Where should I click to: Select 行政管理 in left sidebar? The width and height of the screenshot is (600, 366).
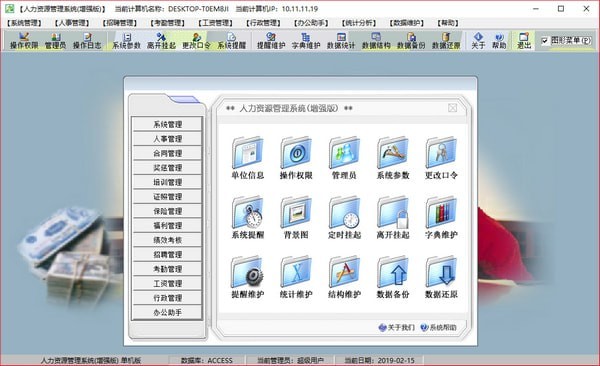(x=167, y=298)
